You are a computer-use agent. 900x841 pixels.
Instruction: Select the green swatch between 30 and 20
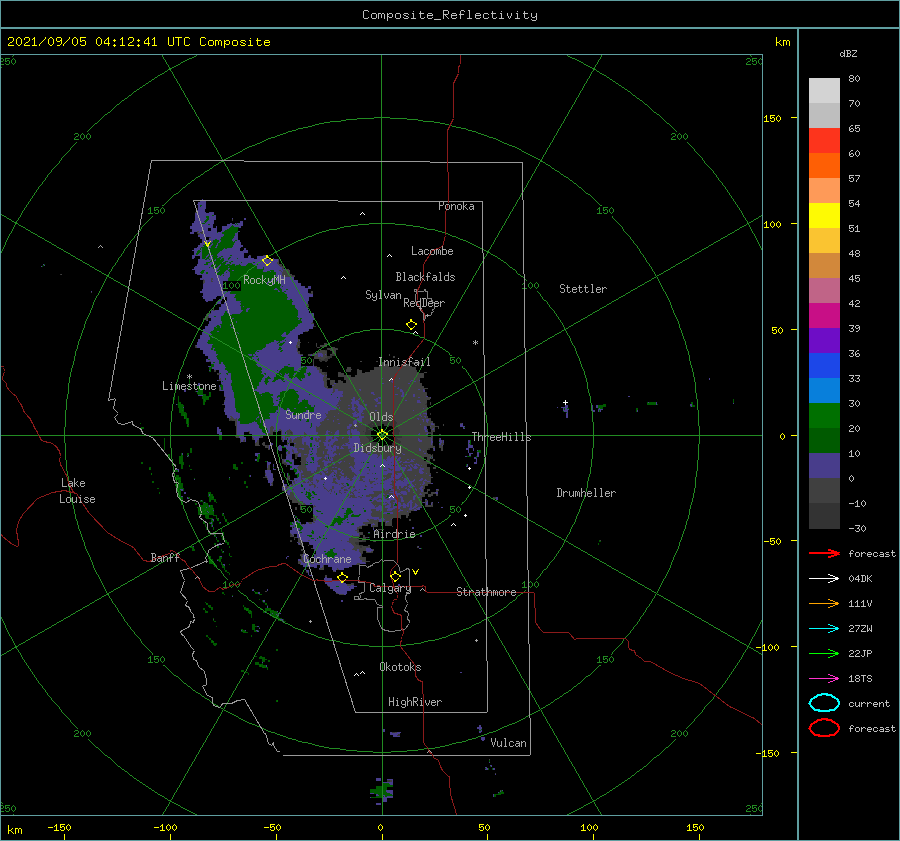click(x=824, y=416)
